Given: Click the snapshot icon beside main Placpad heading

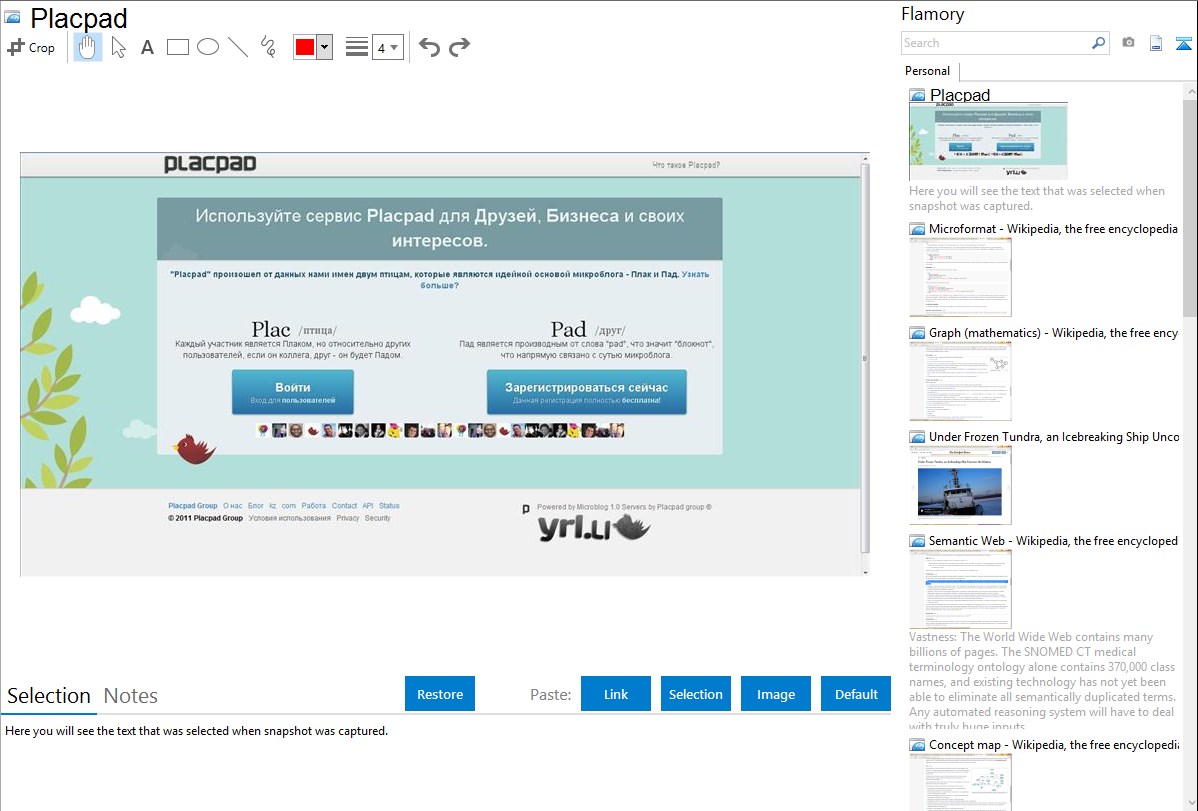Looking at the screenshot, I should click(12, 17).
